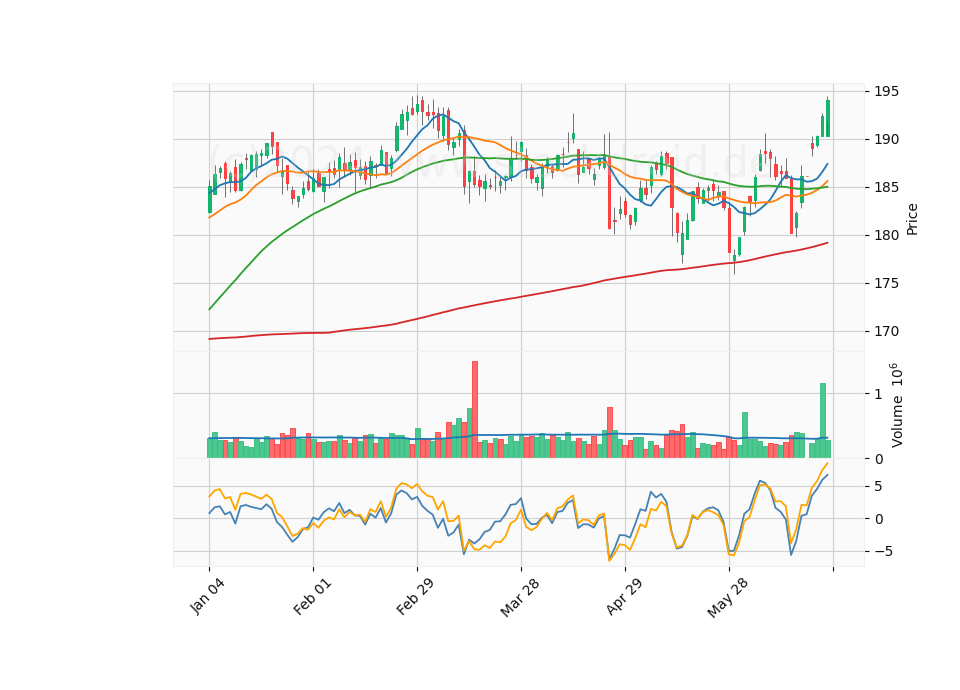Select the 1 tick on the Volume axis

point(879,394)
